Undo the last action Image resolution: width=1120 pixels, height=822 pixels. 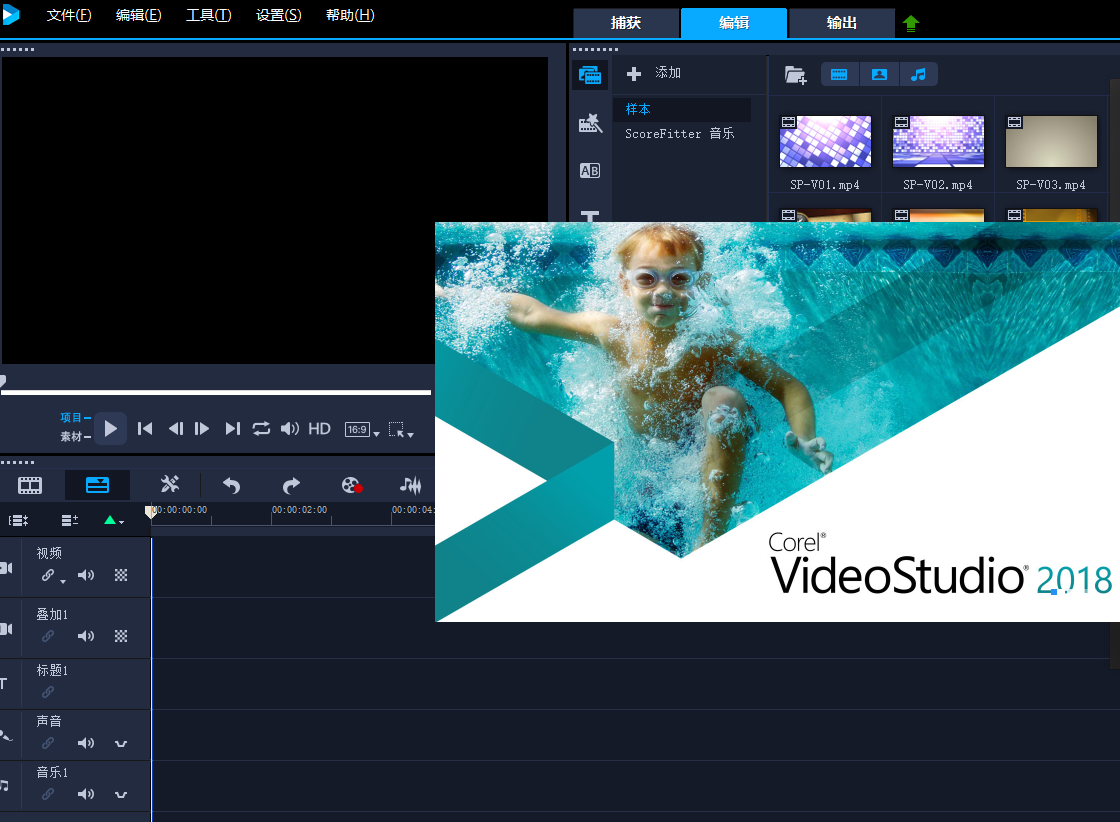pos(231,486)
